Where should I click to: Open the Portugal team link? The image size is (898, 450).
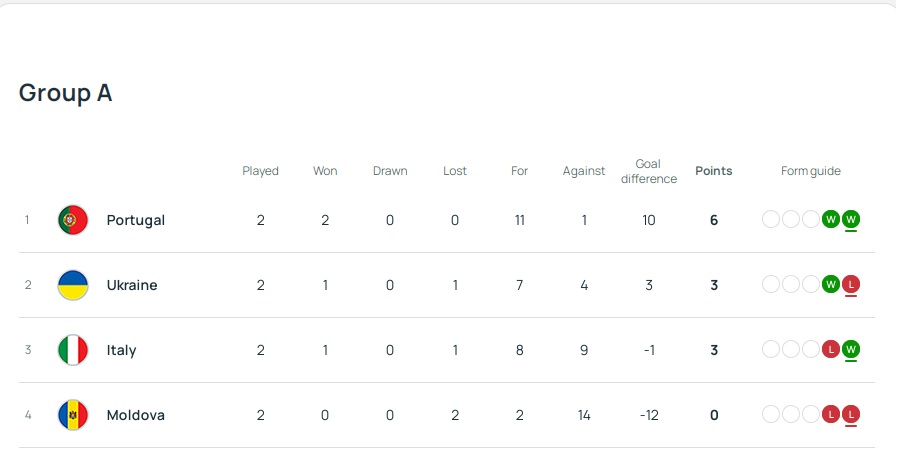point(136,220)
